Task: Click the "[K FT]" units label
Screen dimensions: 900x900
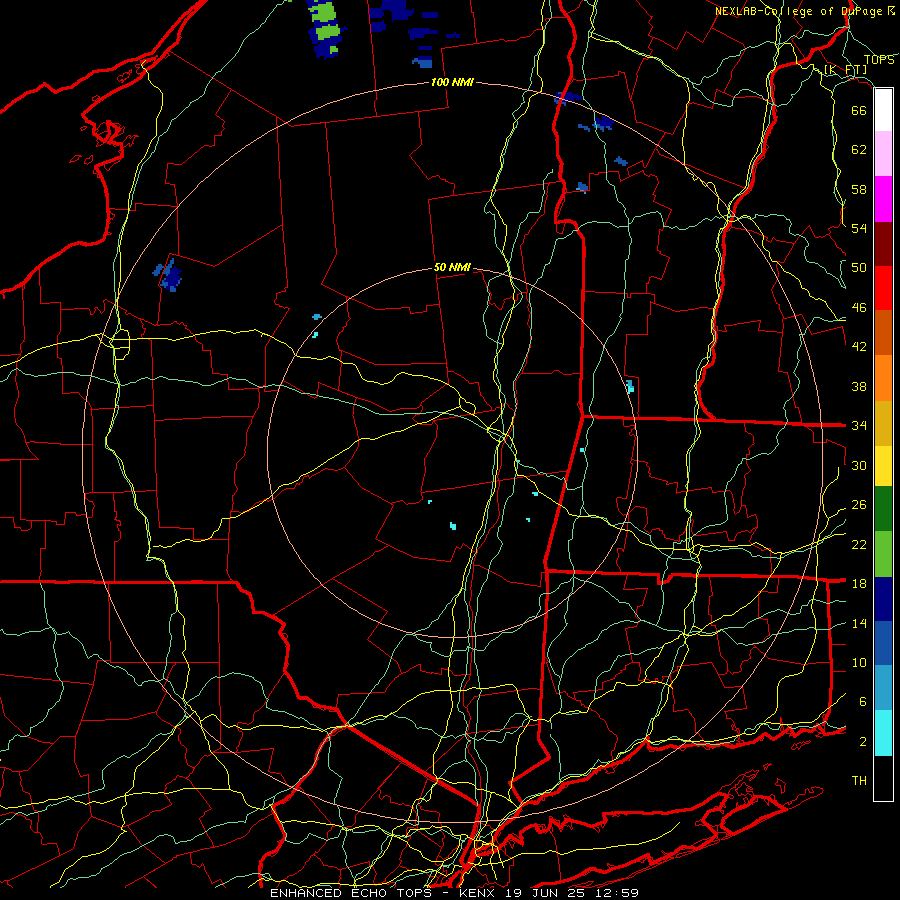Action: coord(845,70)
